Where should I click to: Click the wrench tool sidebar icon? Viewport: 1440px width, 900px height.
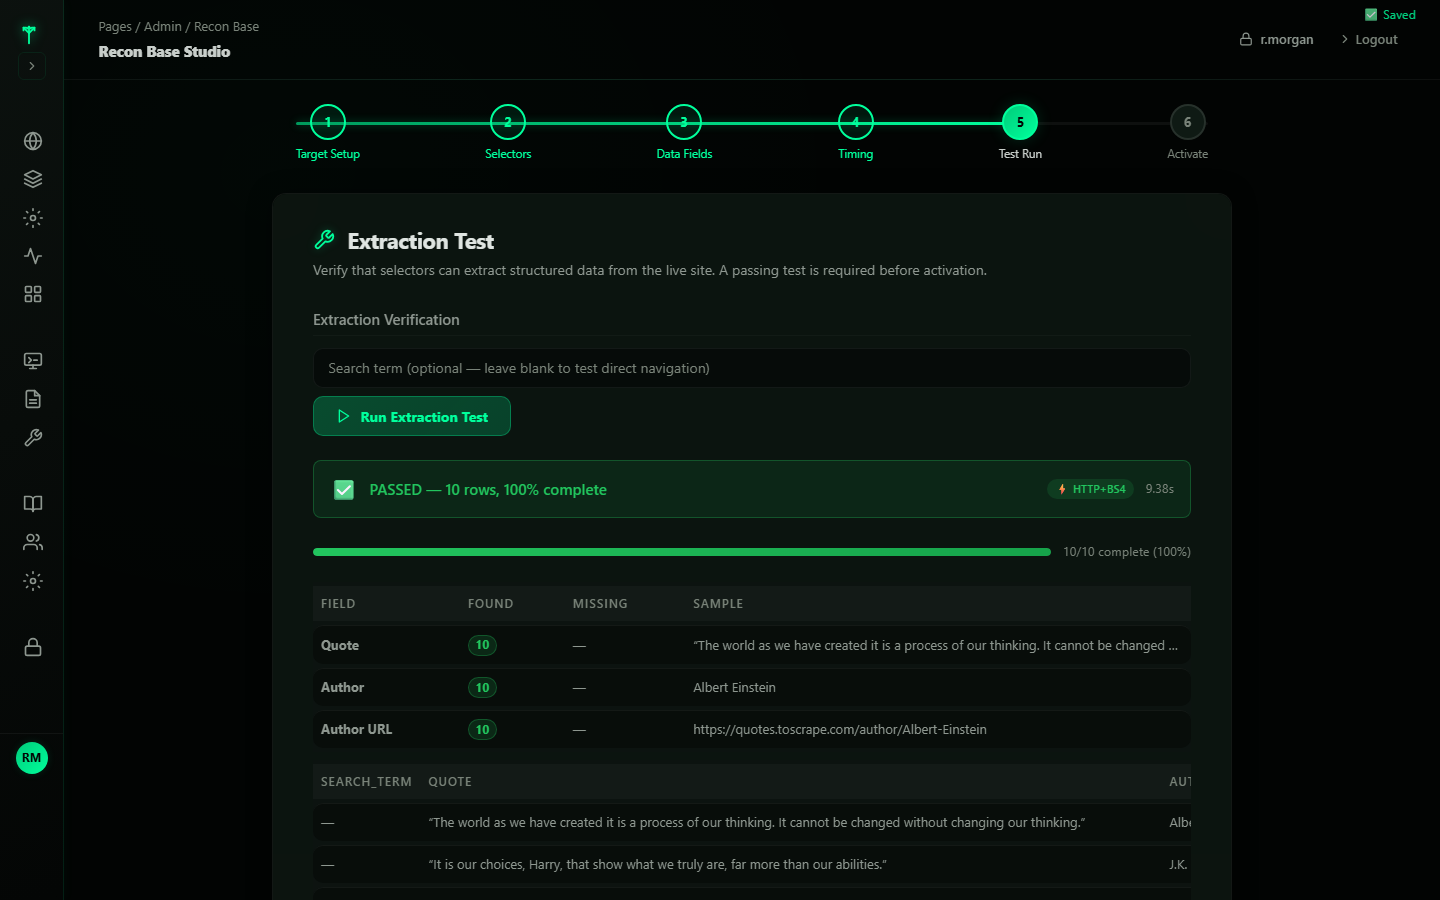pyautogui.click(x=33, y=438)
